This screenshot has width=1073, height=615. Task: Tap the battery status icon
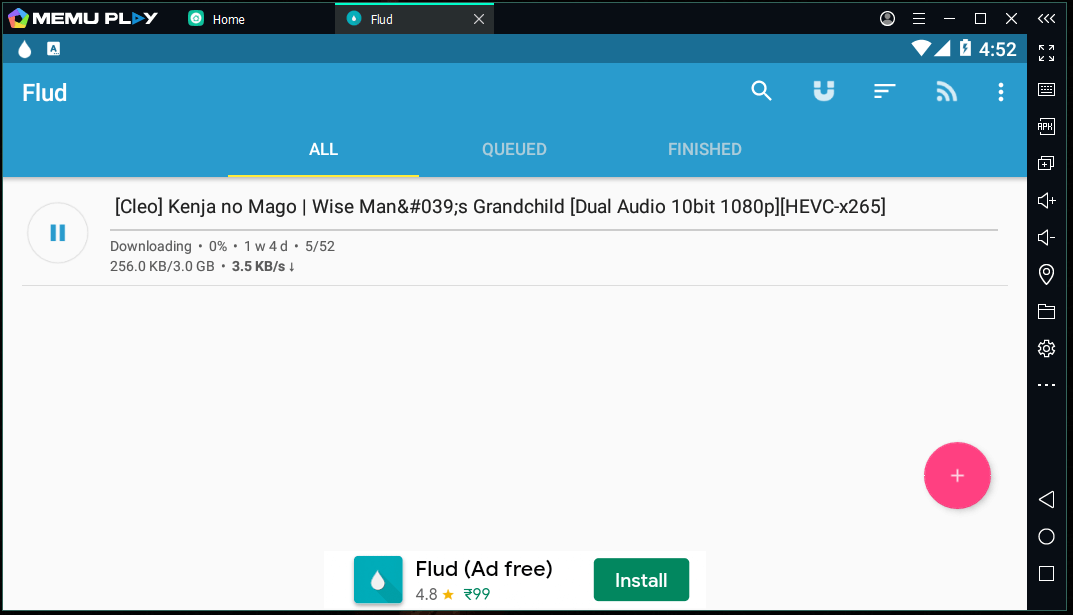(965, 48)
